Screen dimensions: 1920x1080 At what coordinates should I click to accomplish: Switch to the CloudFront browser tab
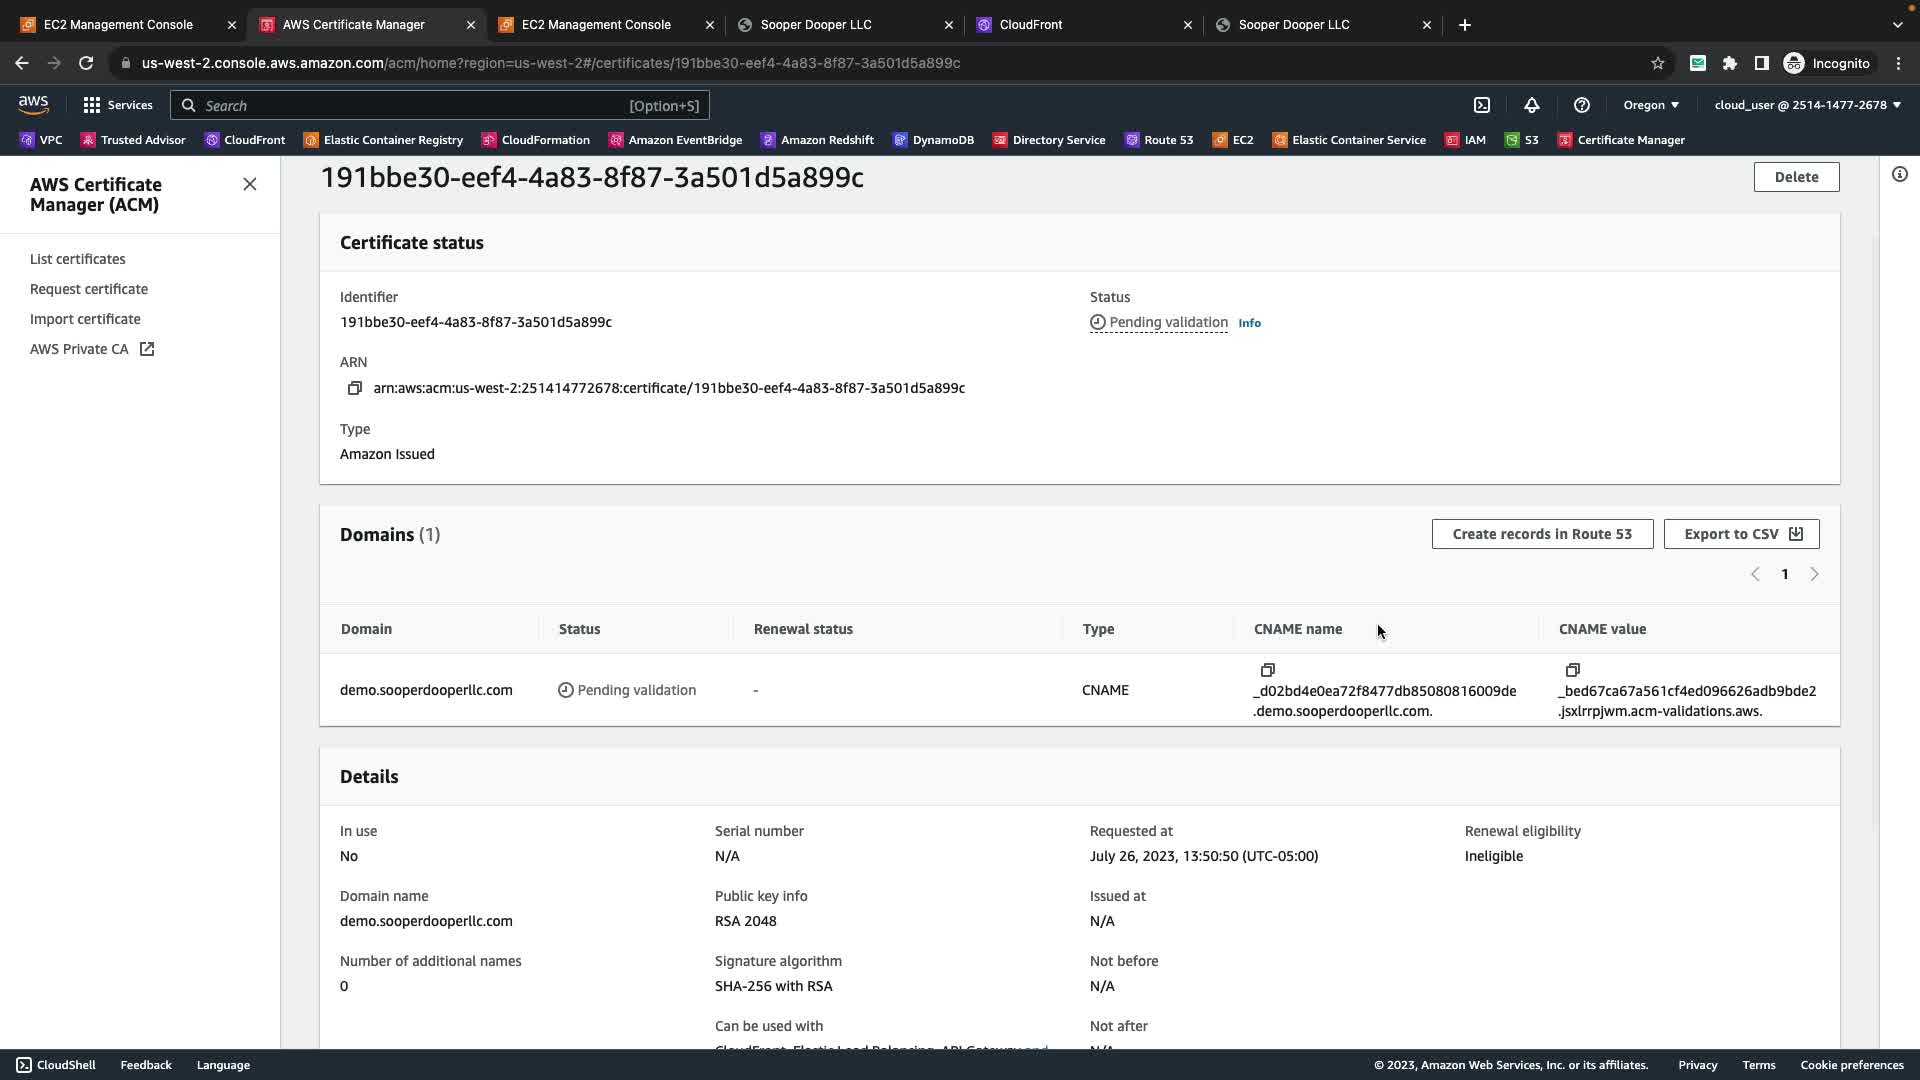(x=1031, y=25)
